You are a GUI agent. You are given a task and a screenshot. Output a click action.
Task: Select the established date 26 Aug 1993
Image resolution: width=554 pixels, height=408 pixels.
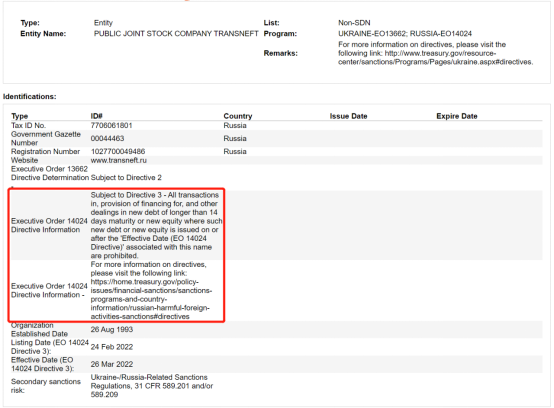(x=112, y=330)
